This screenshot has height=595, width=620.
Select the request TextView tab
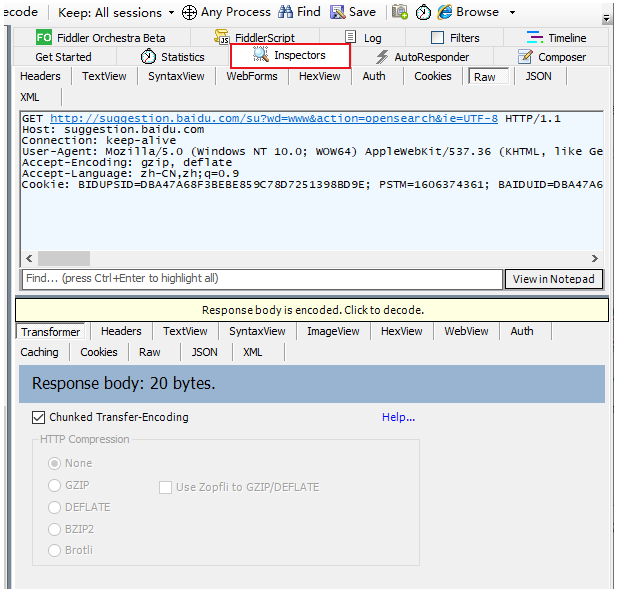coord(104,76)
